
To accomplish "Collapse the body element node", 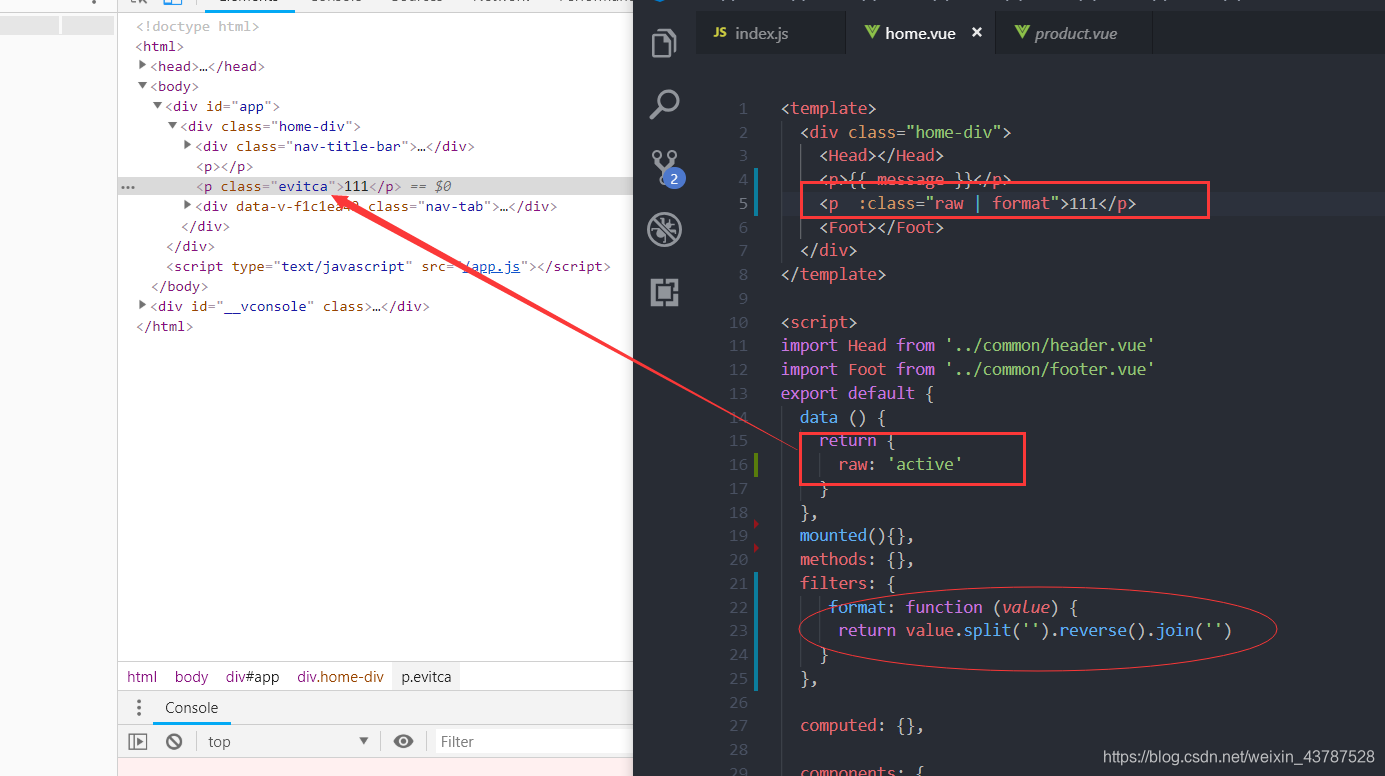I will (143, 86).
